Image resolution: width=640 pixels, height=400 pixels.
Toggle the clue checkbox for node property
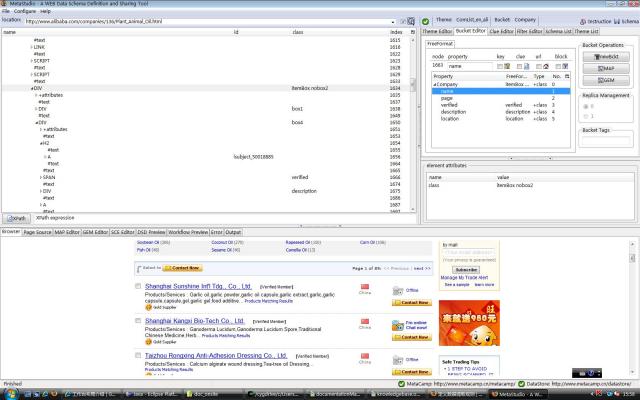520,66
